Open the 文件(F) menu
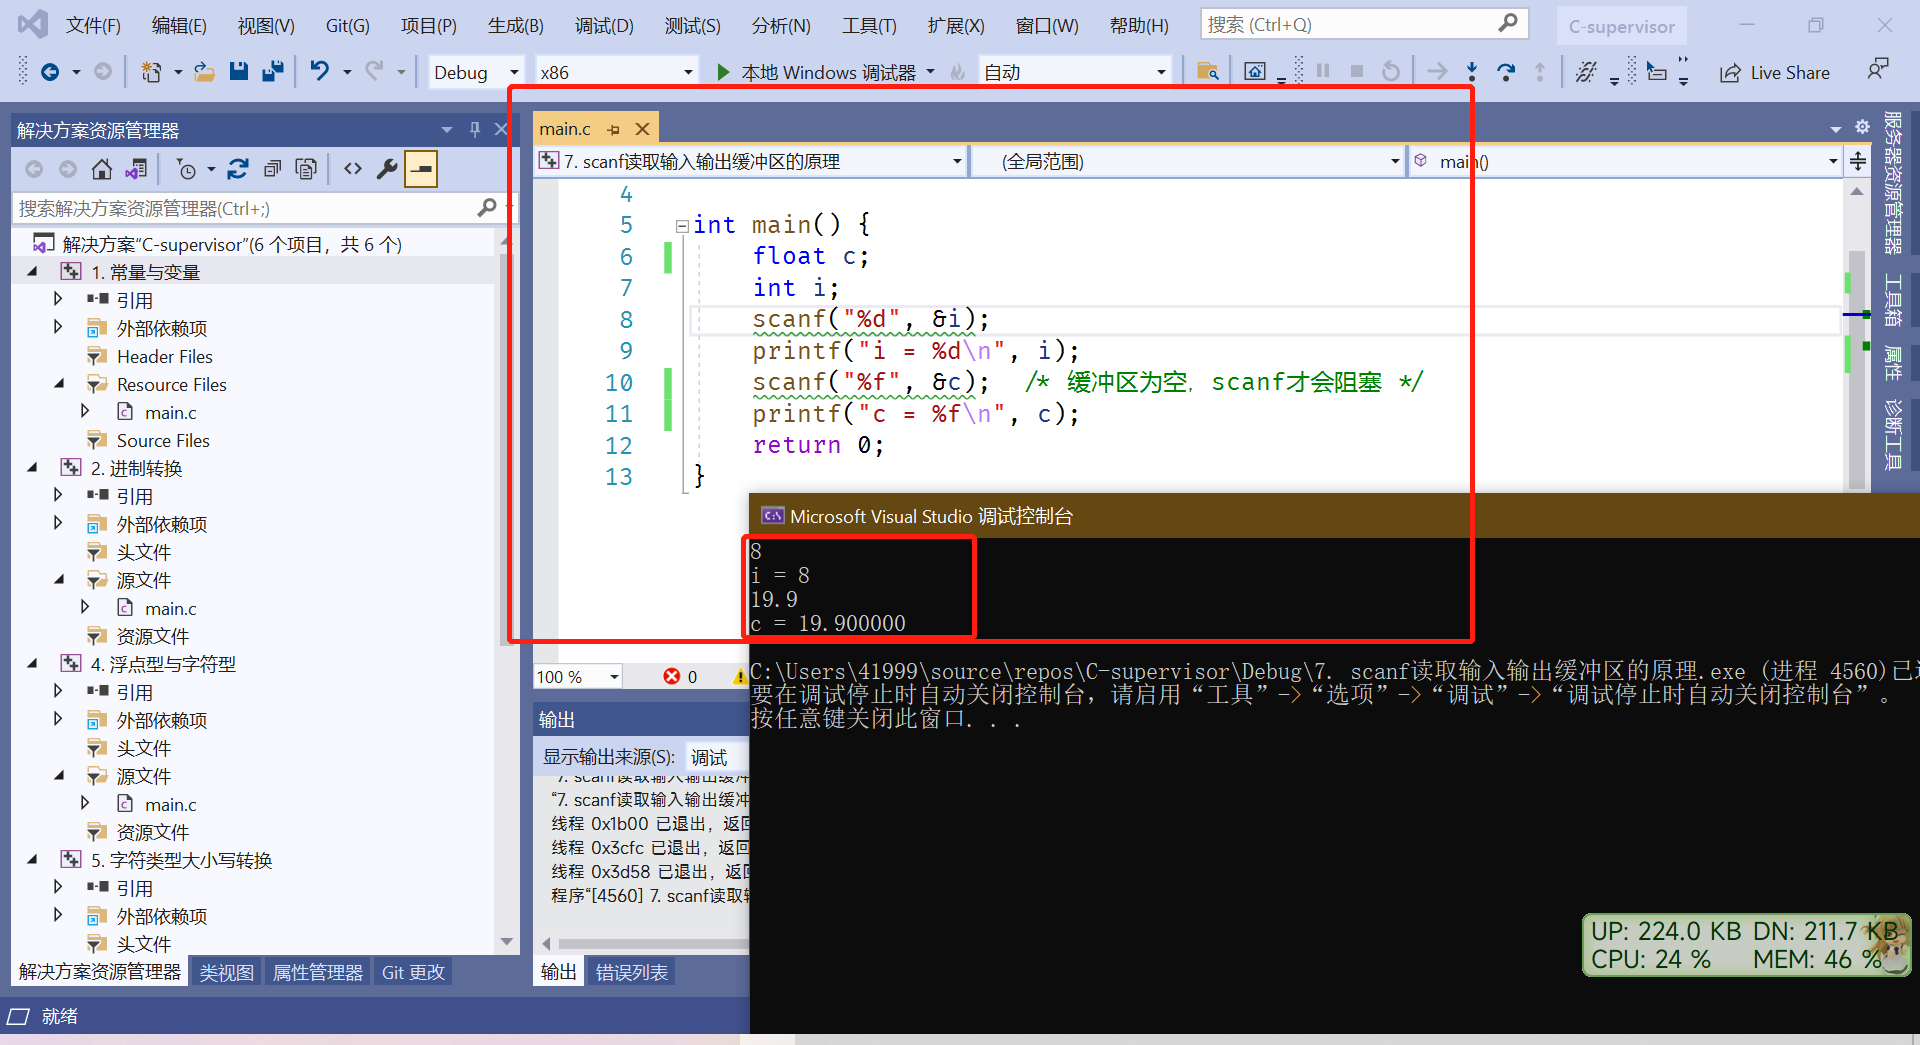Viewport: 1920px width, 1045px height. [93, 25]
